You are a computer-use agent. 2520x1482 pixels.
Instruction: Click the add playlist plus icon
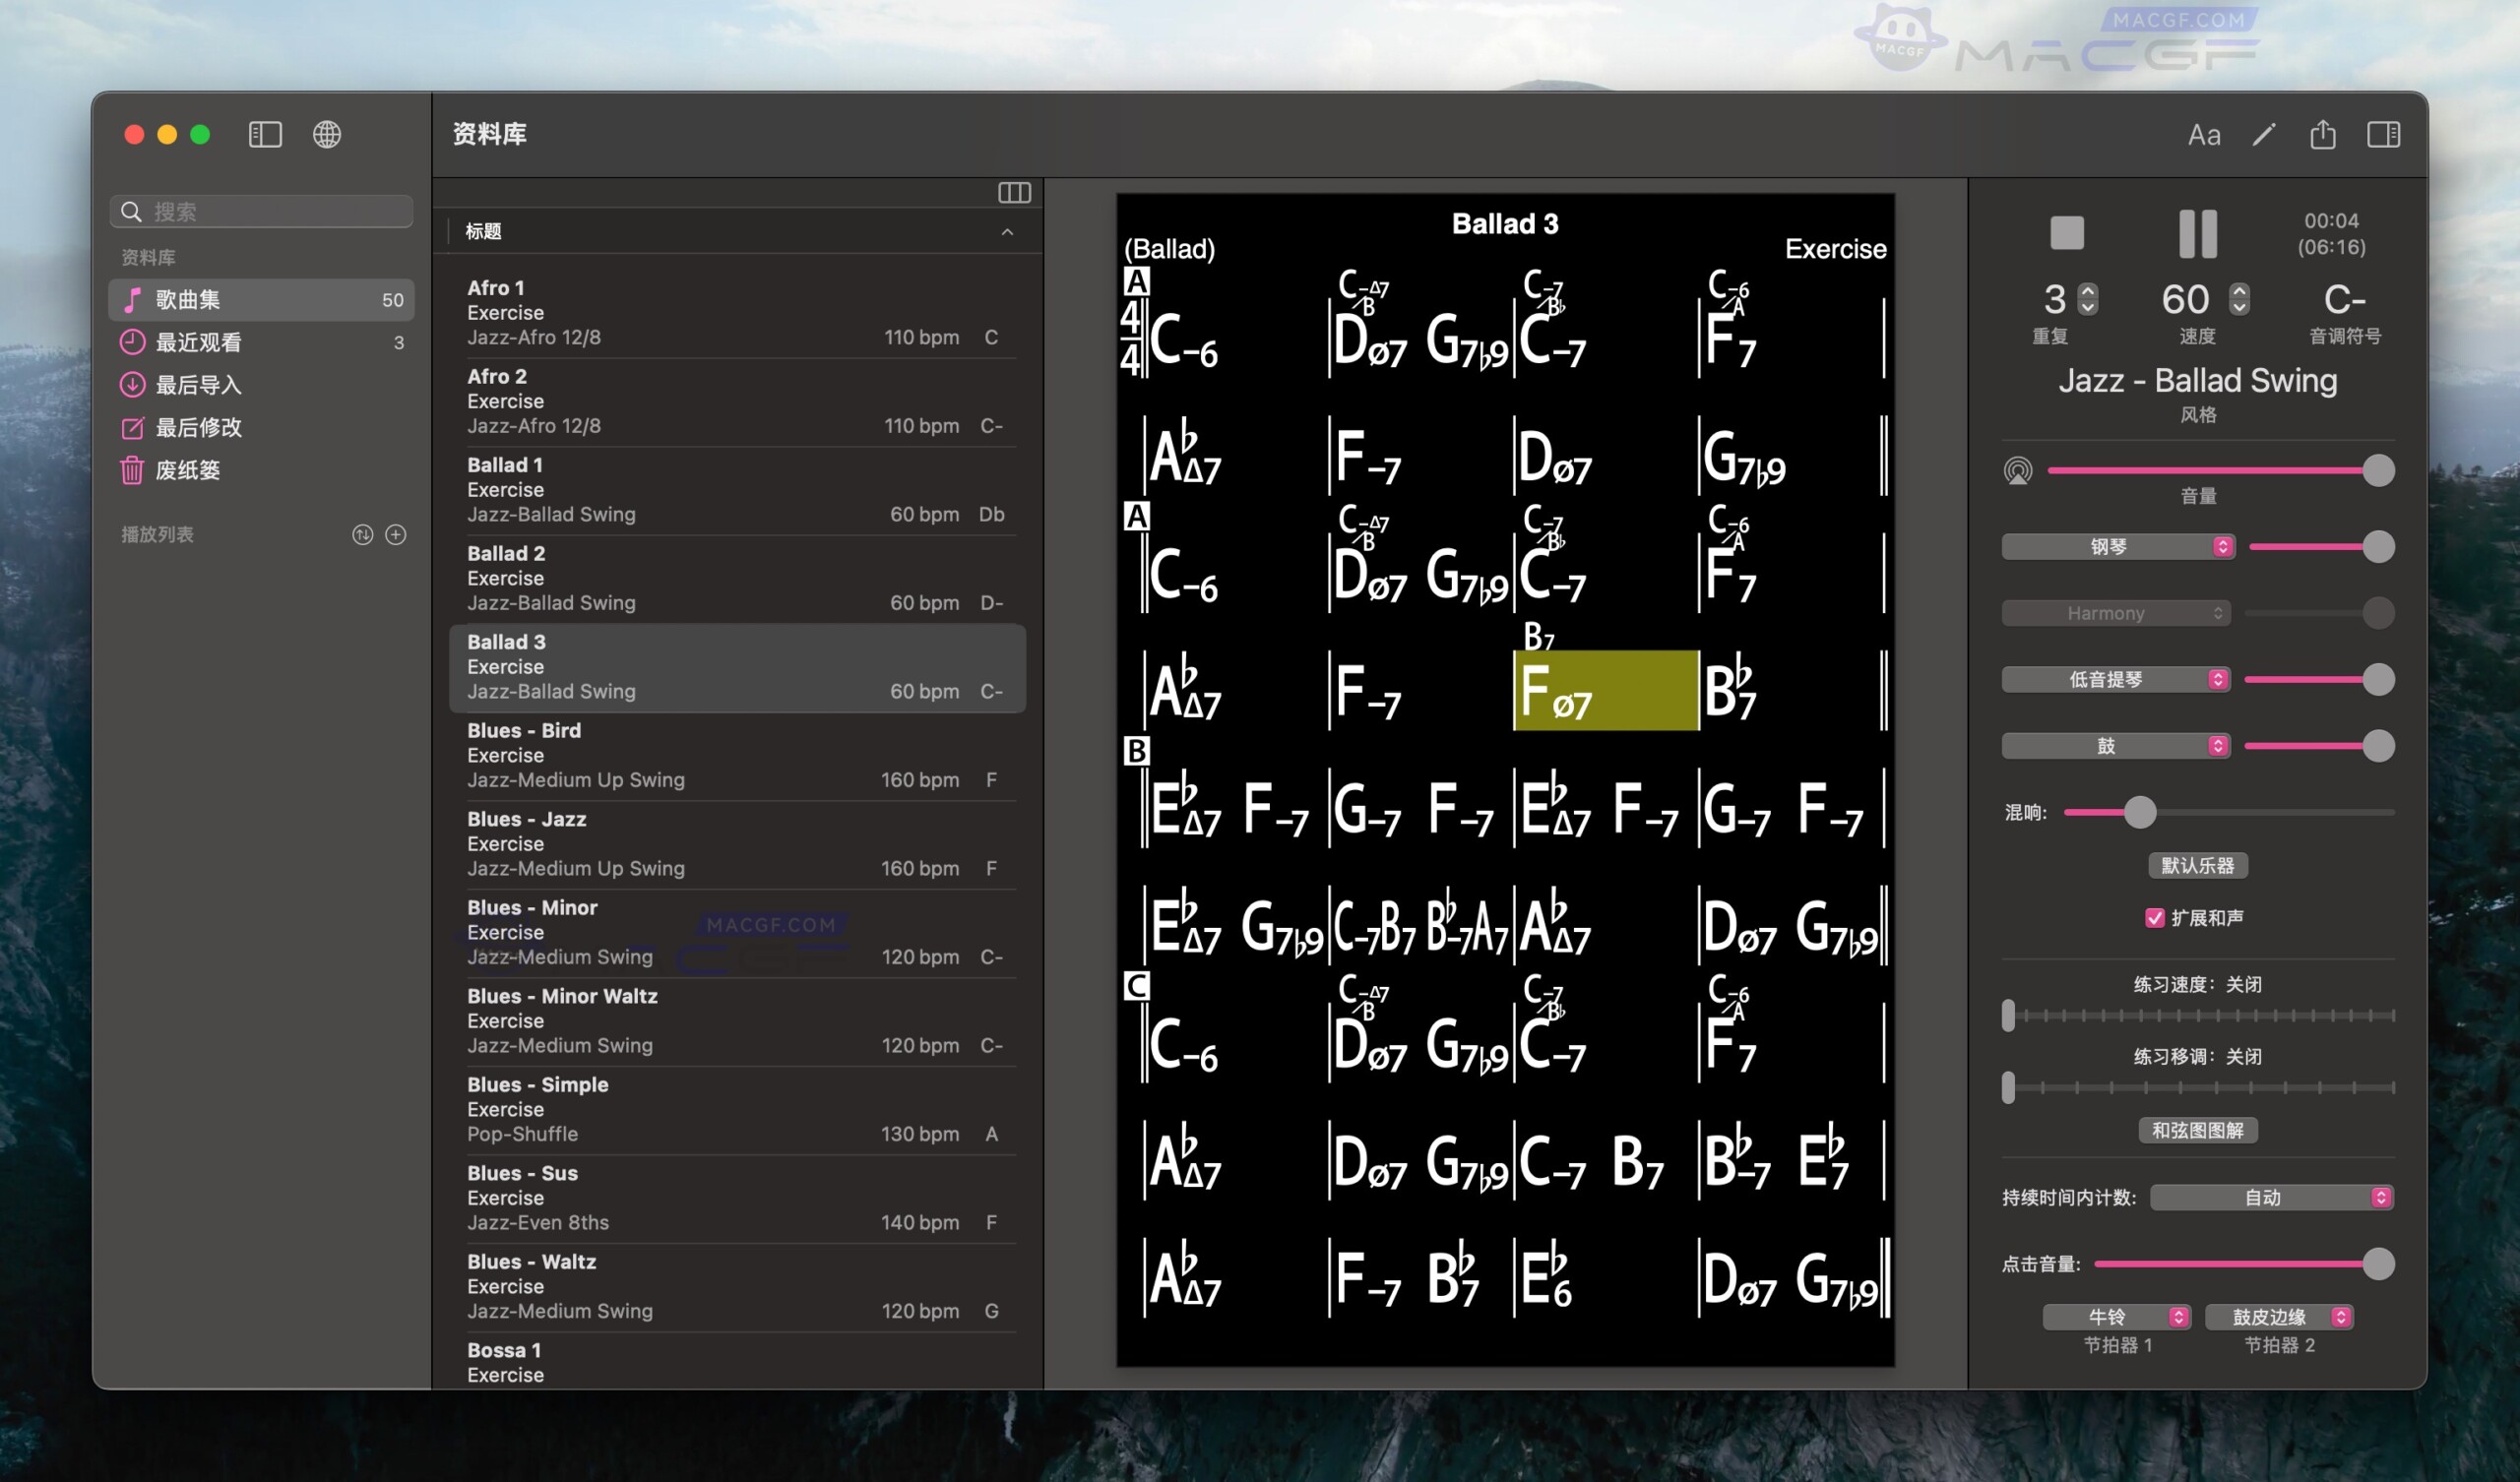[396, 535]
